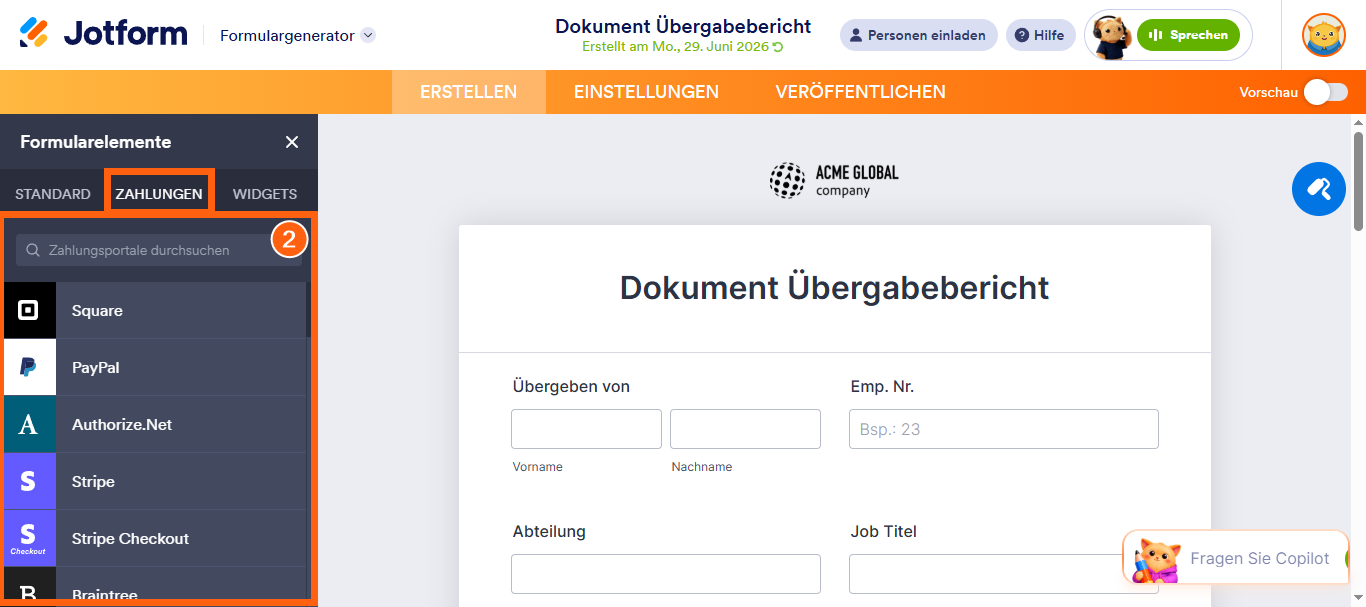Click the Zahlungsportale durchsuchen search field
This screenshot has height=607, width=1366.
point(159,250)
